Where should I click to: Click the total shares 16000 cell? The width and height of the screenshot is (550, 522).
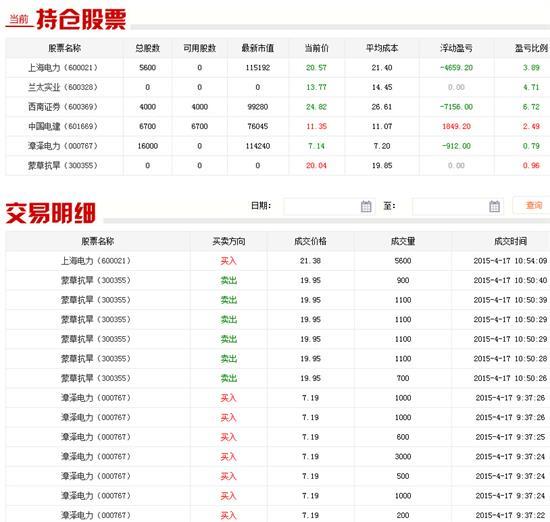(148, 146)
